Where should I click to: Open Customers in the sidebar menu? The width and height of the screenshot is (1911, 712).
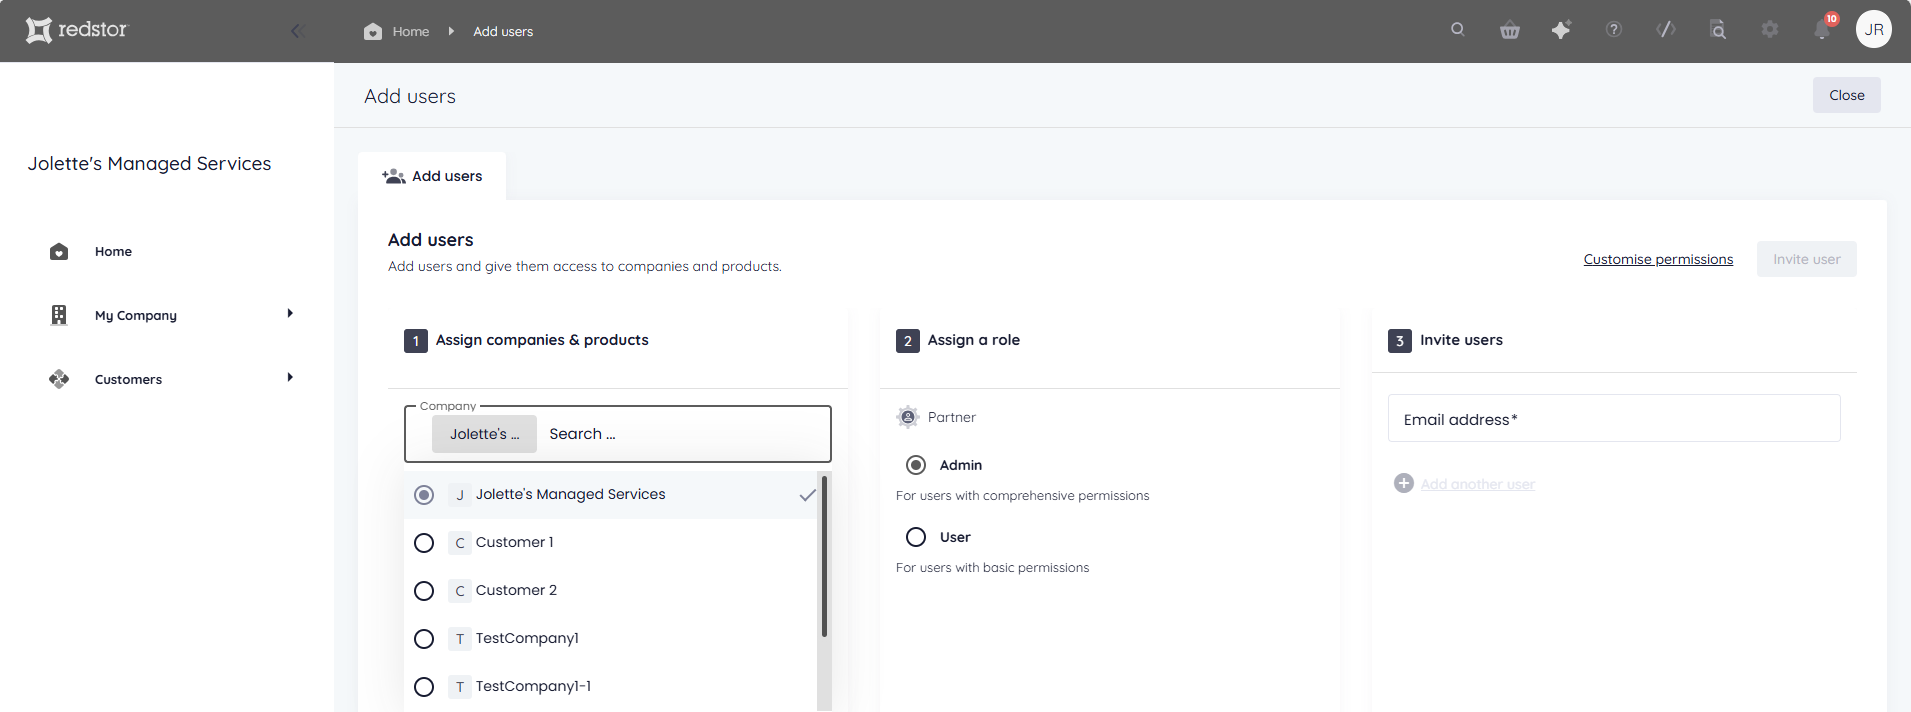(128, 379)
